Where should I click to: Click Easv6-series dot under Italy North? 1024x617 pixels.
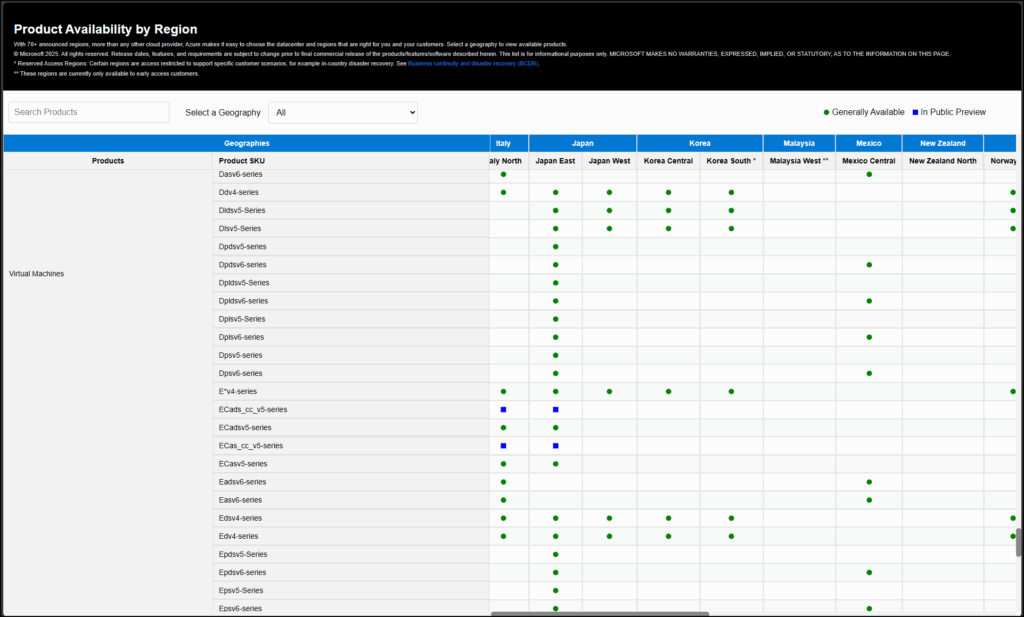click(504, 500)
